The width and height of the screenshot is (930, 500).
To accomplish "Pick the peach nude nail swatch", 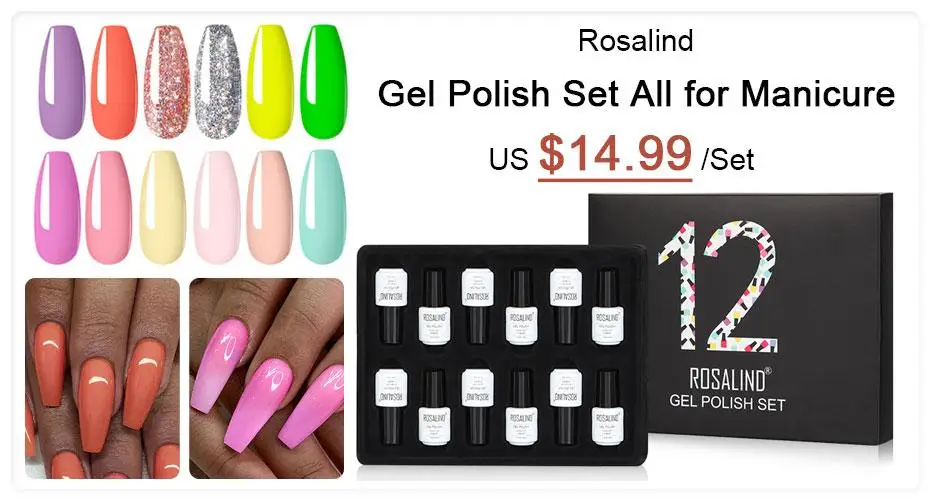I will point(270,207).
